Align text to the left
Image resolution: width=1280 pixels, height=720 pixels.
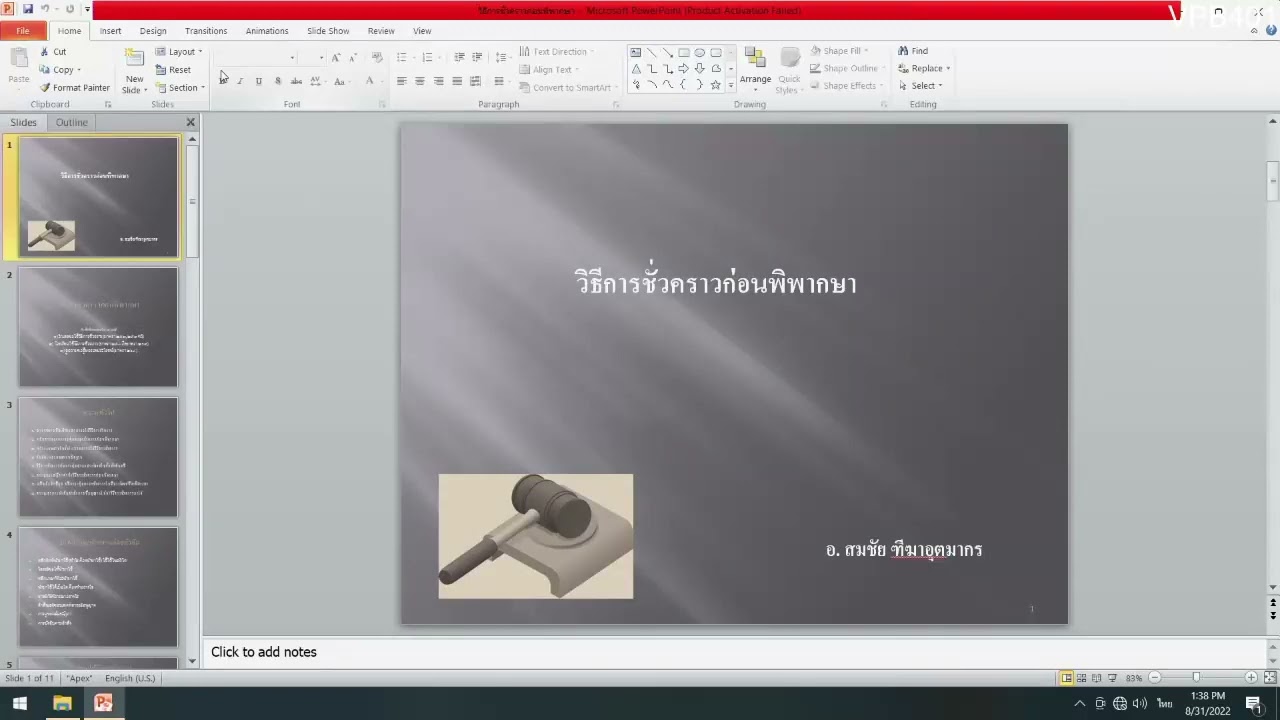401,81
